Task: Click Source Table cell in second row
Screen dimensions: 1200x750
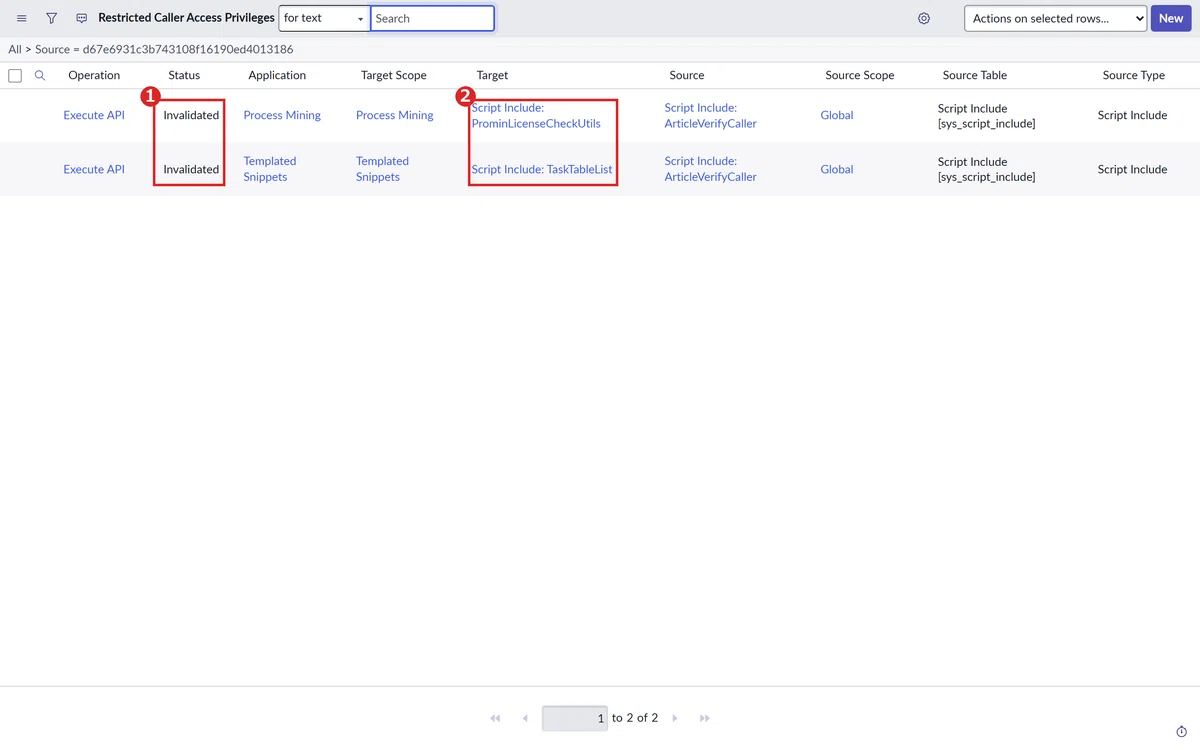Action: tap(987, 169)
